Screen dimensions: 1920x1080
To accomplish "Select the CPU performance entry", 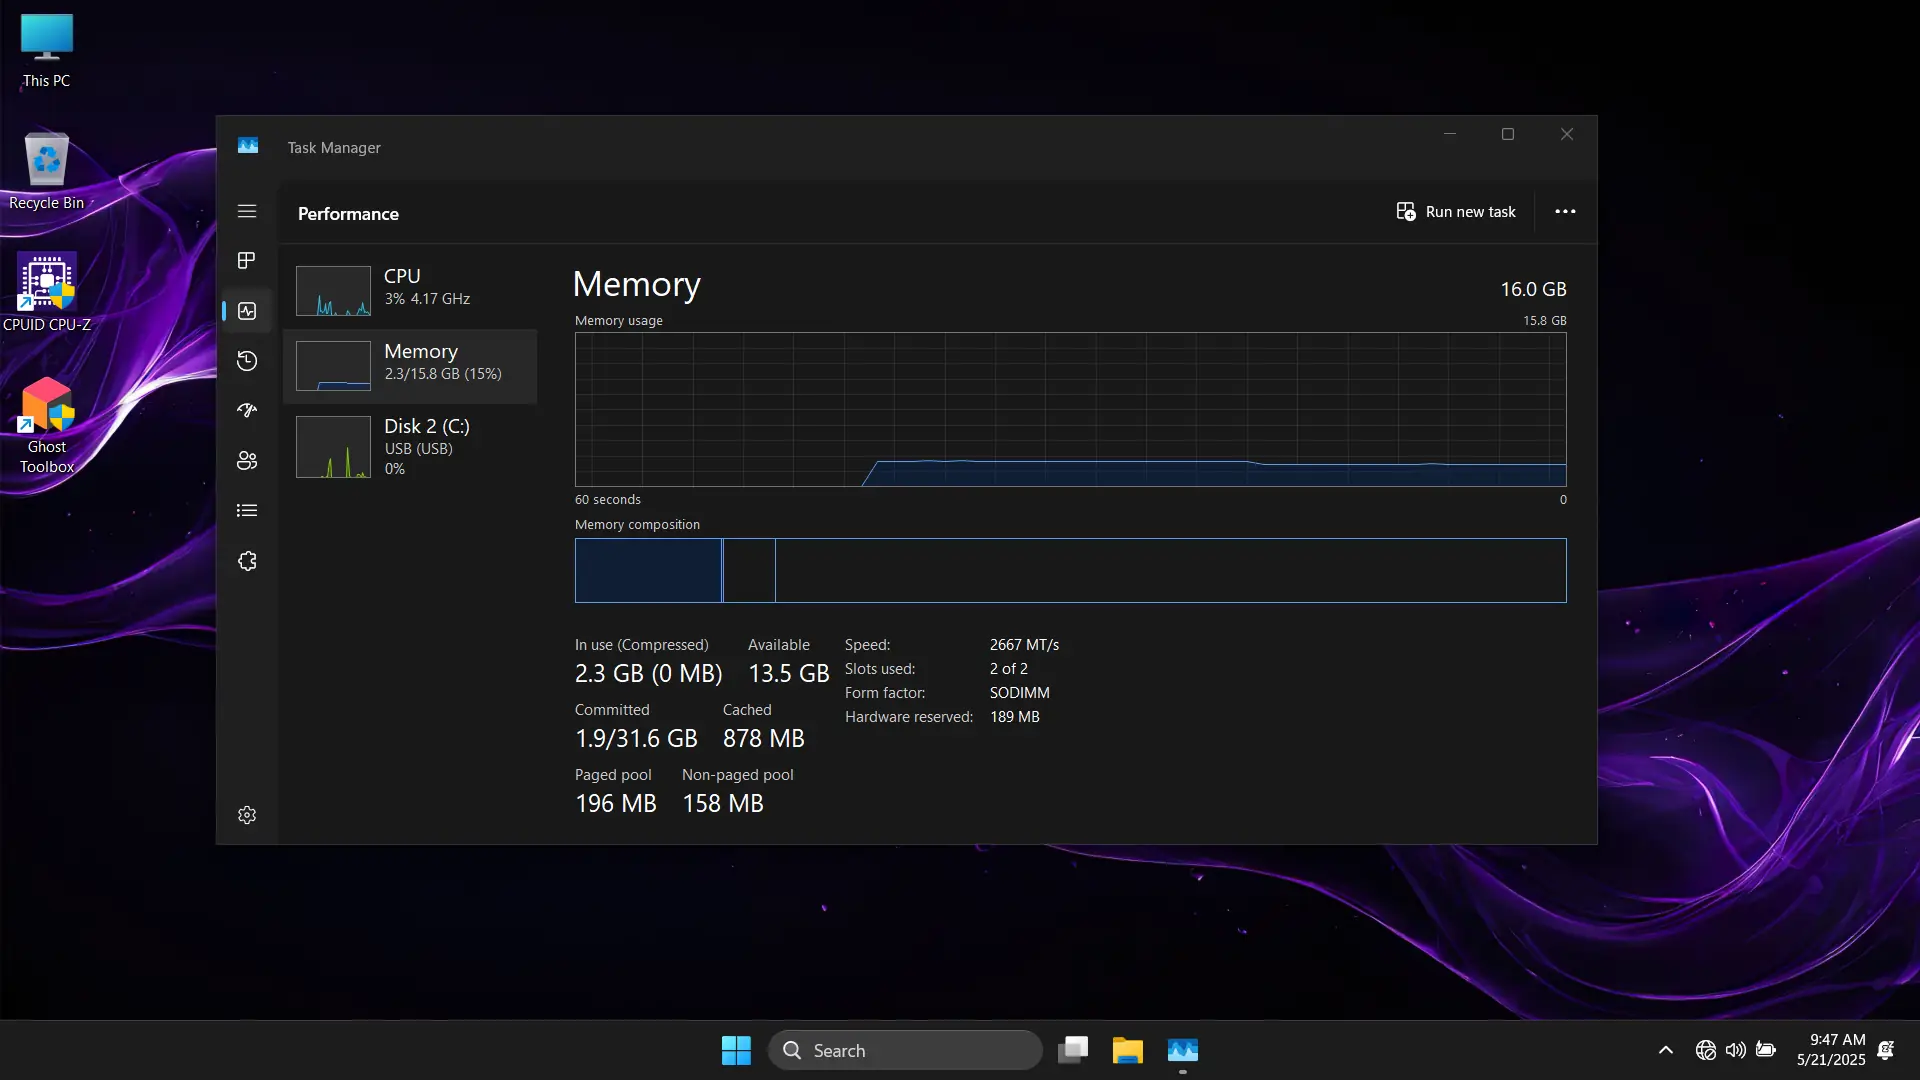I will 412,290.
